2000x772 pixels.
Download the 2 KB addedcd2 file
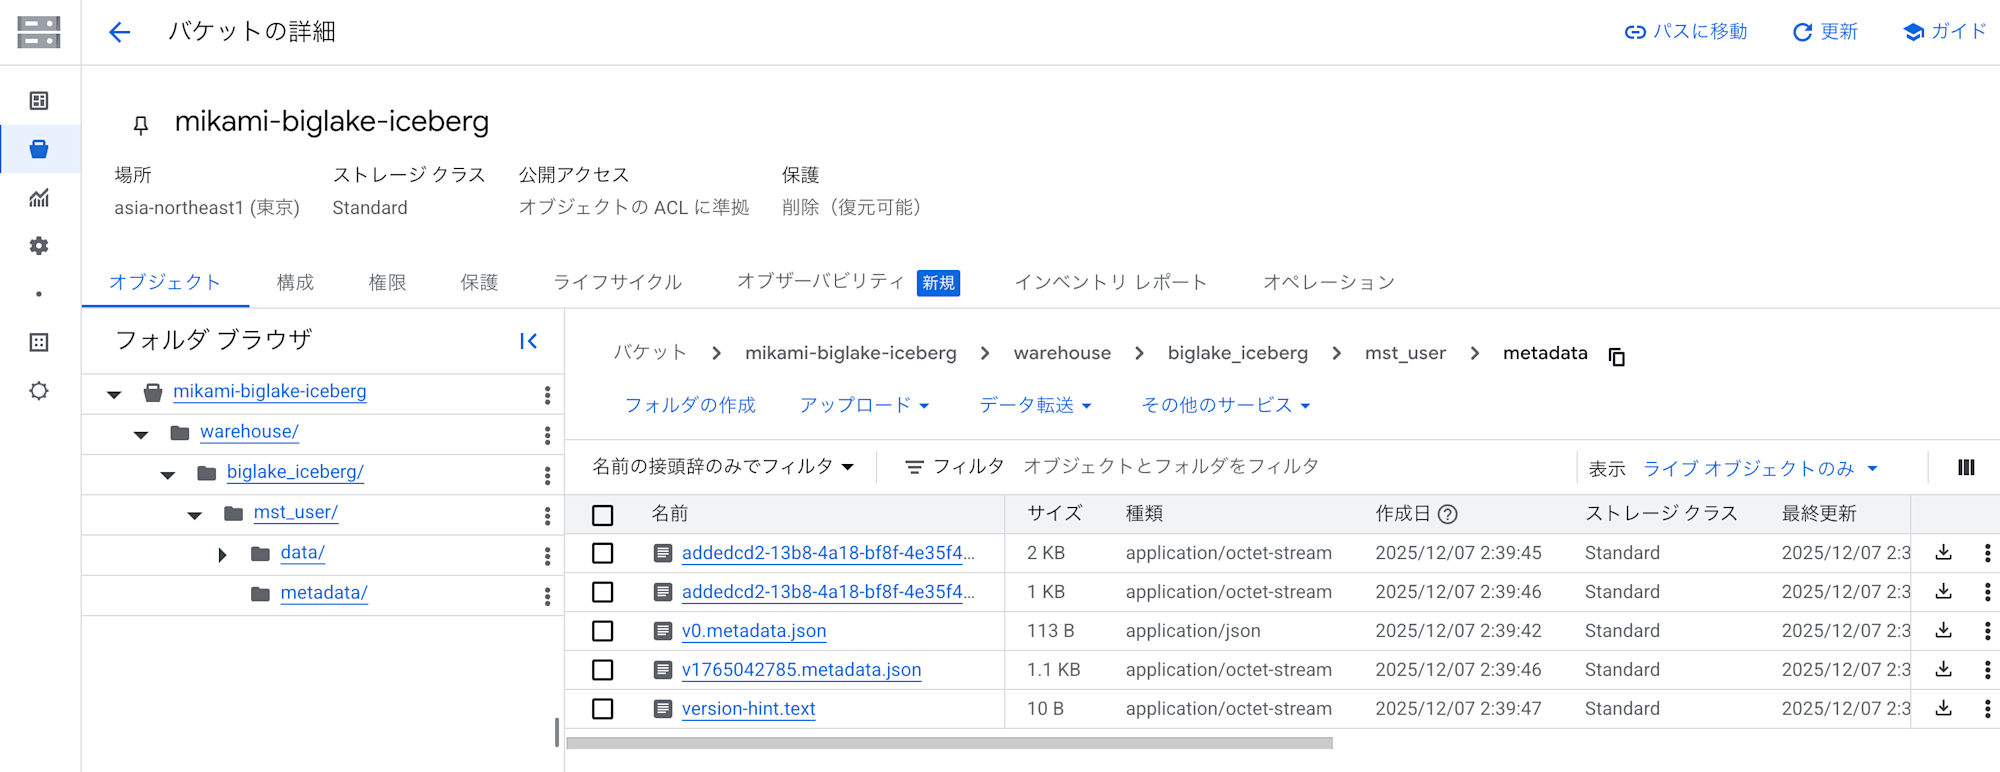1944,552
